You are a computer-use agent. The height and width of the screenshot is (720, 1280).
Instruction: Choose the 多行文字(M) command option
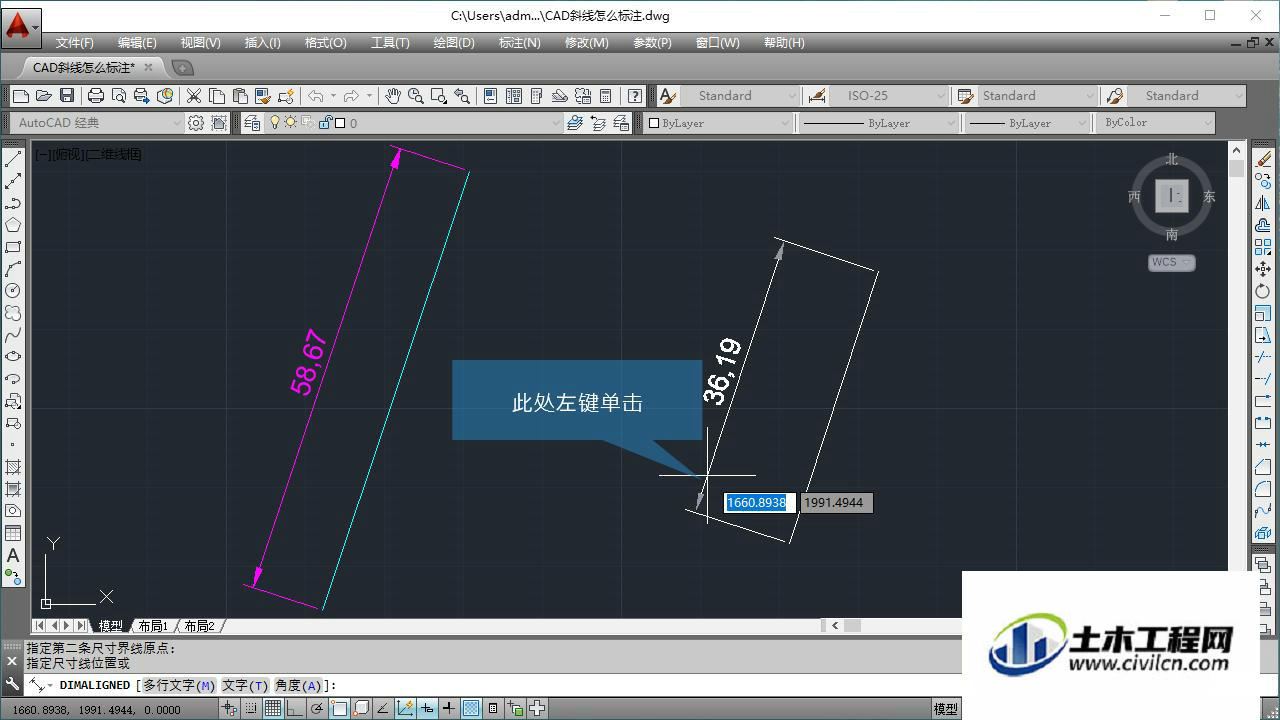(x=179, y=685)
